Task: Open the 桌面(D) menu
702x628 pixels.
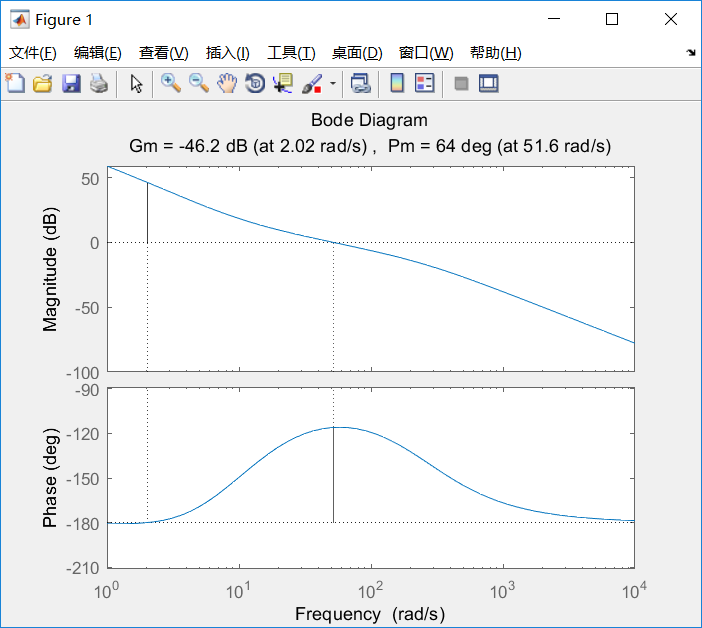Action: click(357, 53)
